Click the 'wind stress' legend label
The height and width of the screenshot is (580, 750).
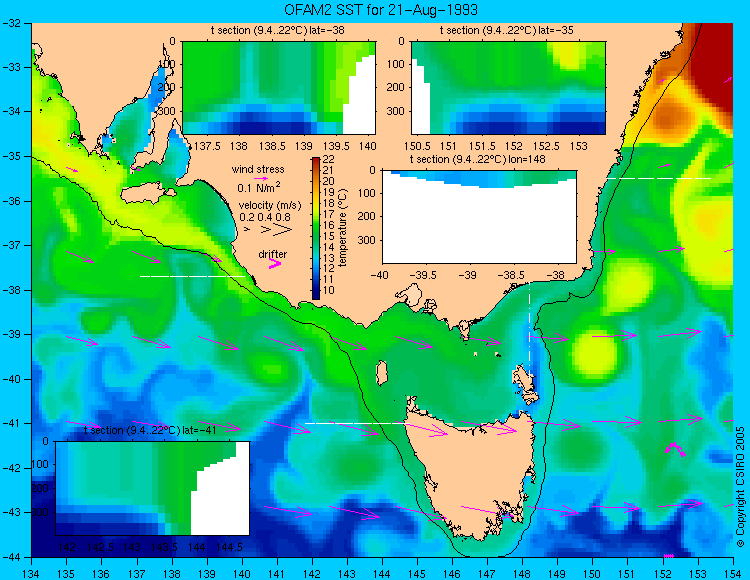point(258,169)
